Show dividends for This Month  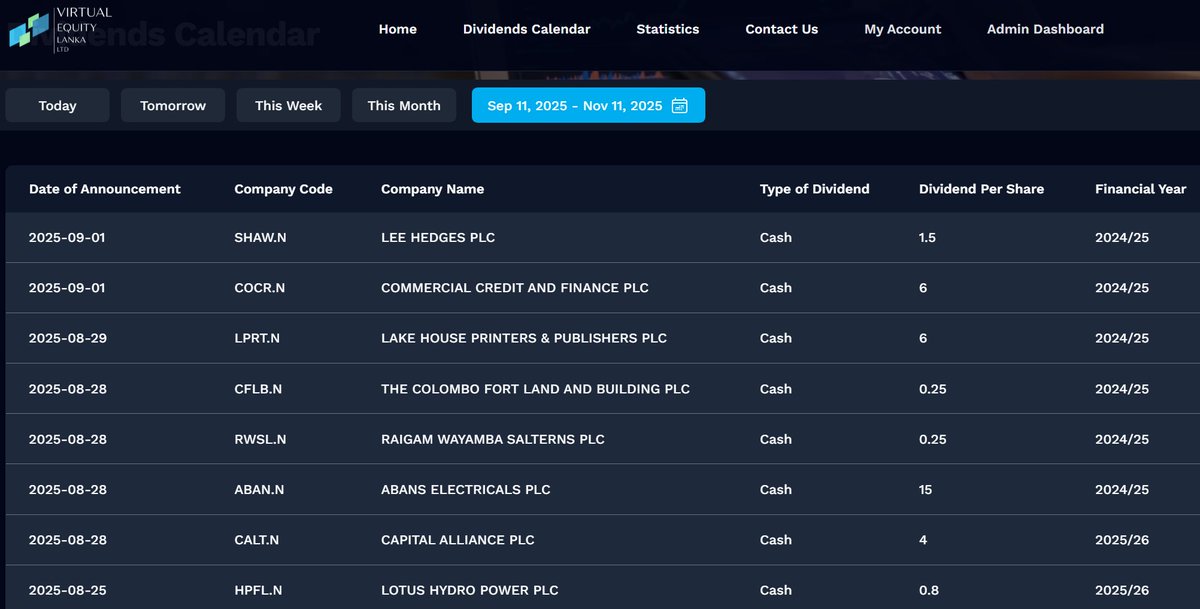[404, 106]
